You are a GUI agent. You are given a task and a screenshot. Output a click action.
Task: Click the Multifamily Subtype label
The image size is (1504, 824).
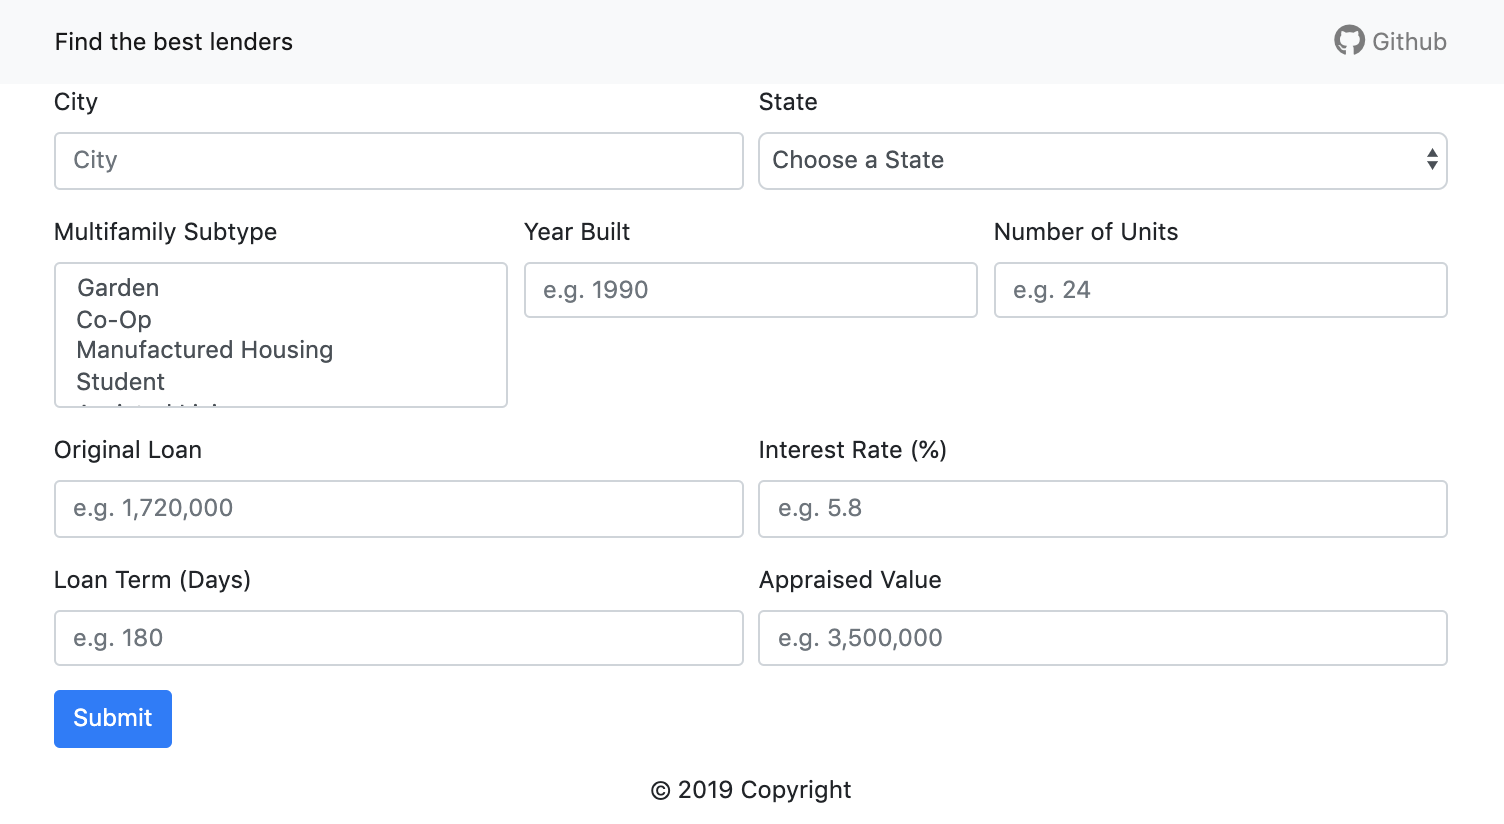(166, 232)
